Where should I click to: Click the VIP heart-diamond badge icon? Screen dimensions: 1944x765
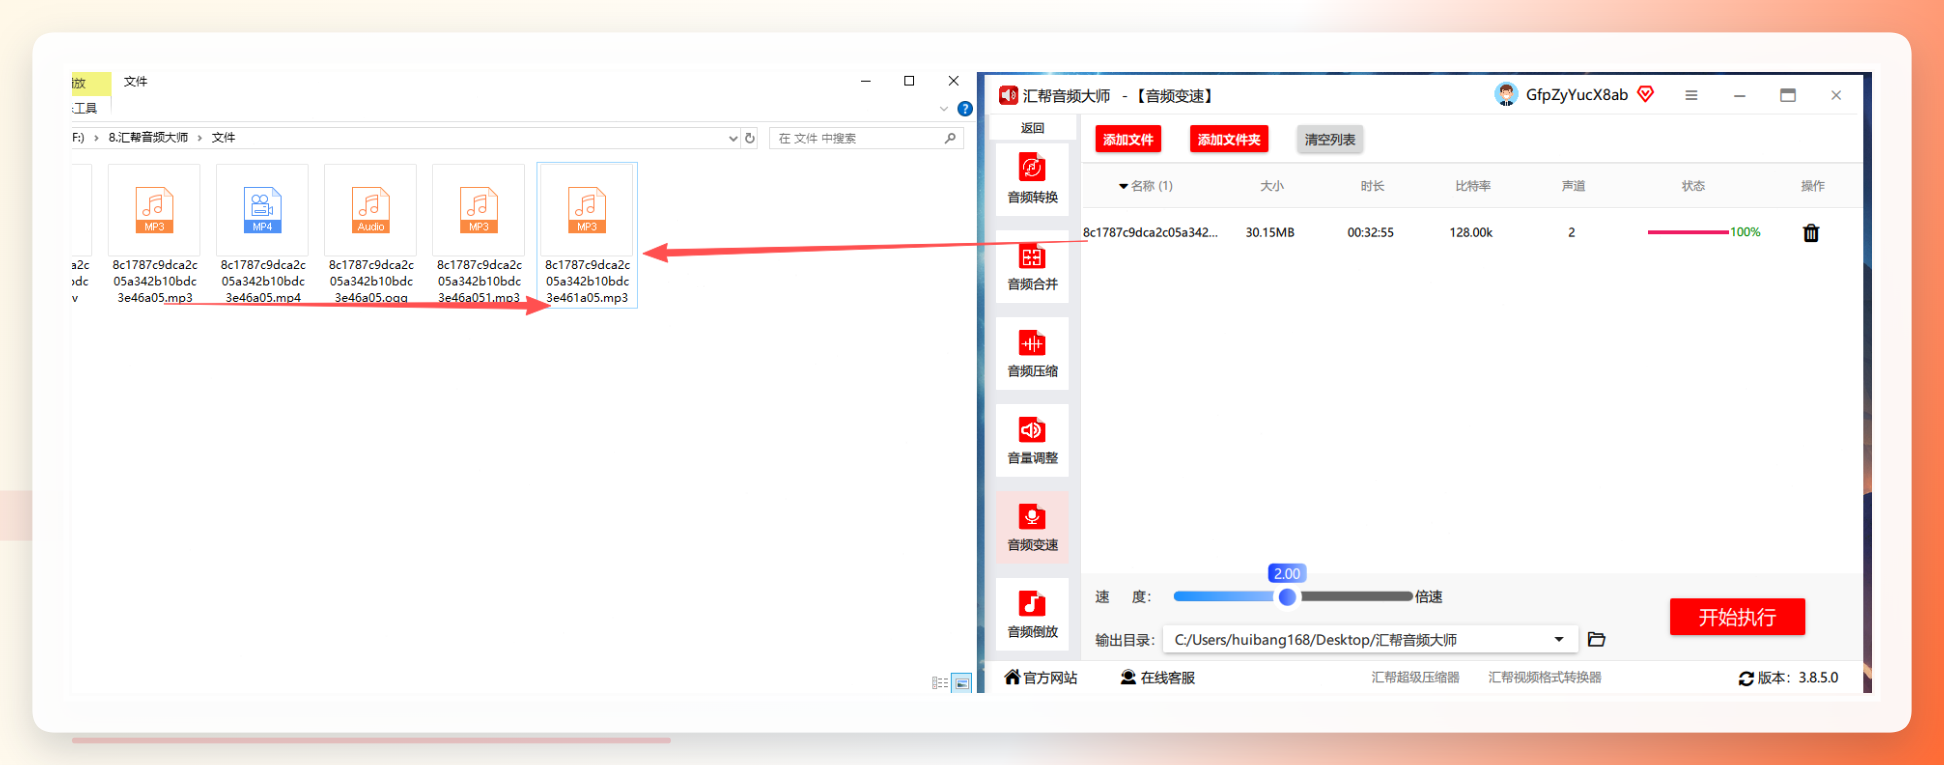tap(1646, 94)
